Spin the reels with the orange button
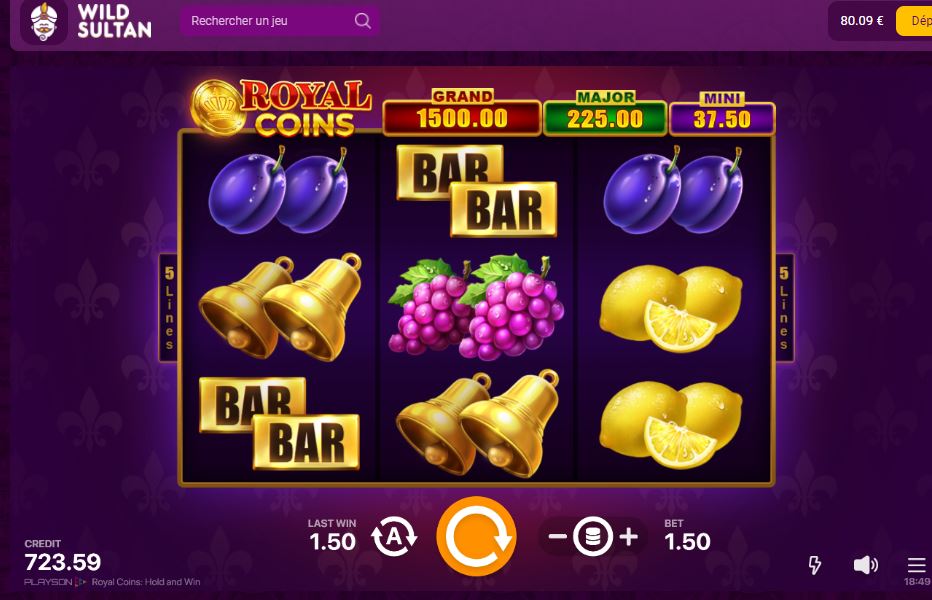The height and width of the screenshot is (600, 932). click(476, 536)
